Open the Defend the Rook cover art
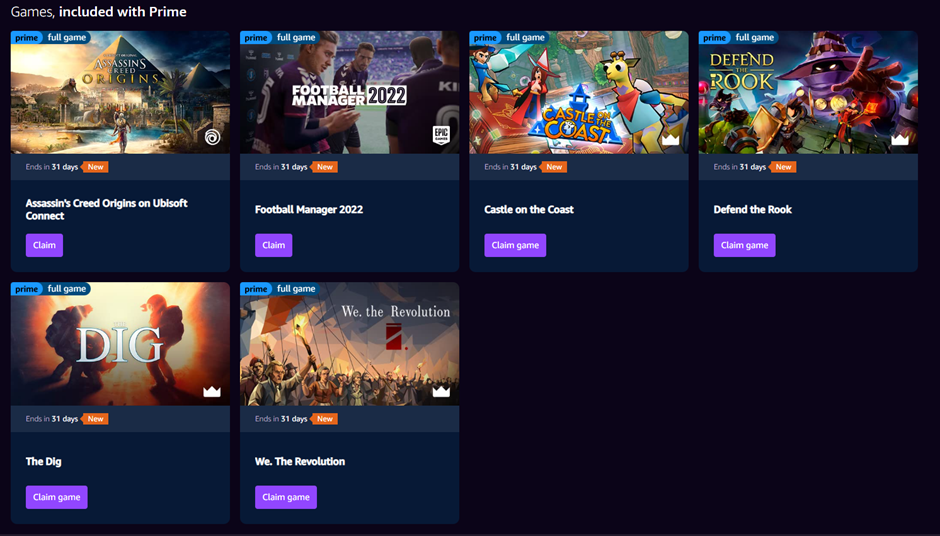940x536 pixels. coord(808,92)
